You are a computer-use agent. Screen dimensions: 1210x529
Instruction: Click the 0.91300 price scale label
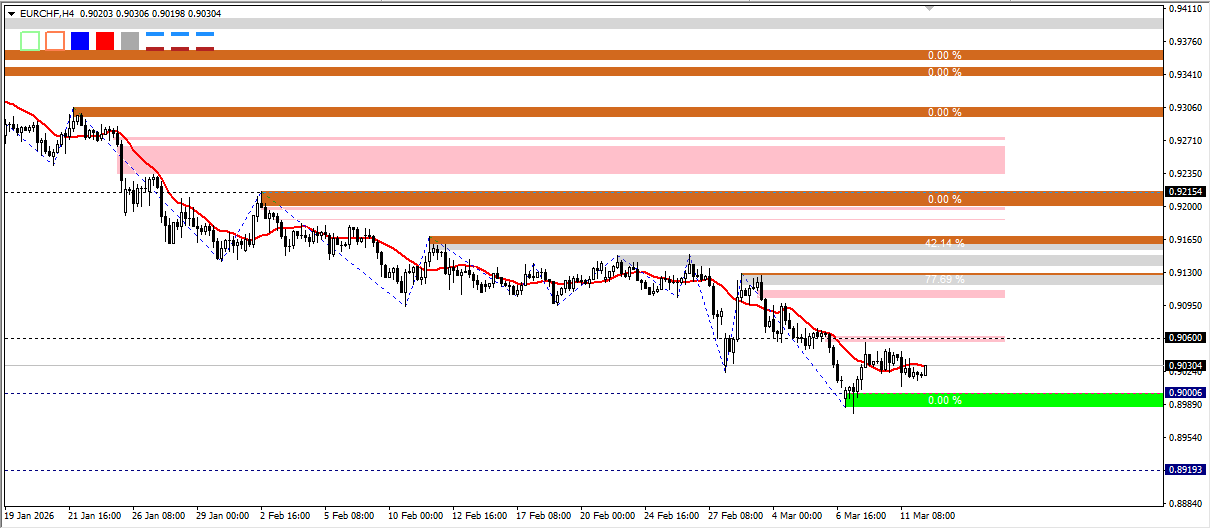(x=1186, y=273)
